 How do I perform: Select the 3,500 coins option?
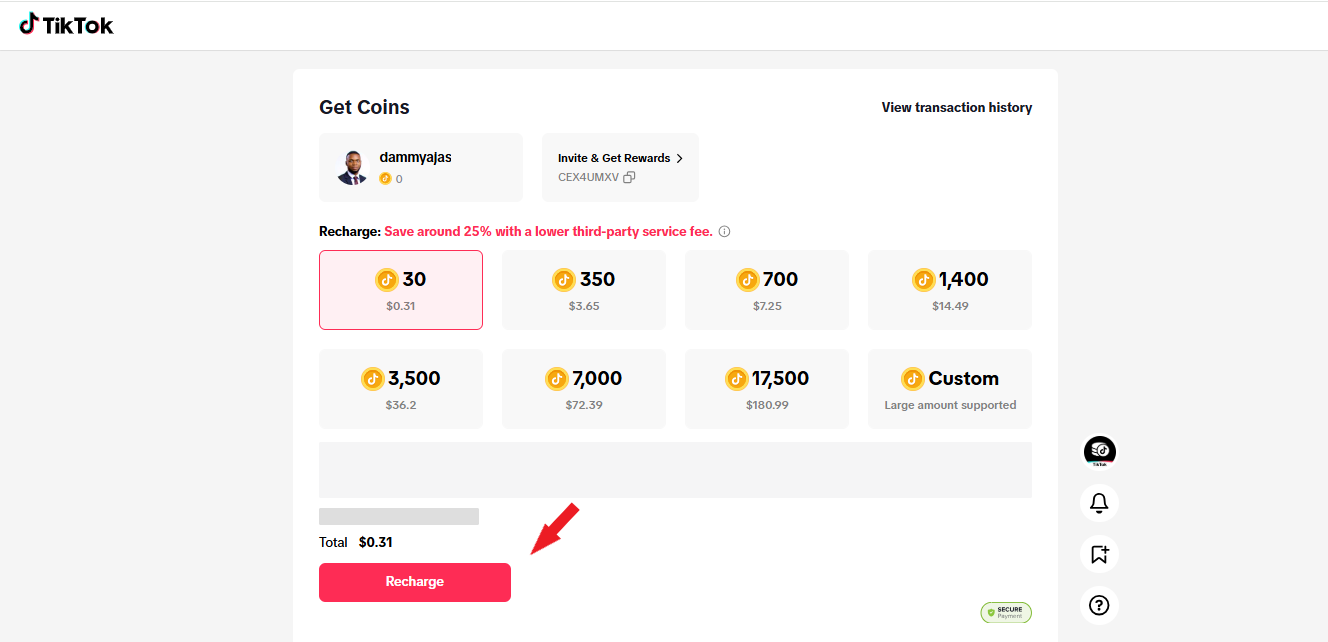tap(401, 389)
